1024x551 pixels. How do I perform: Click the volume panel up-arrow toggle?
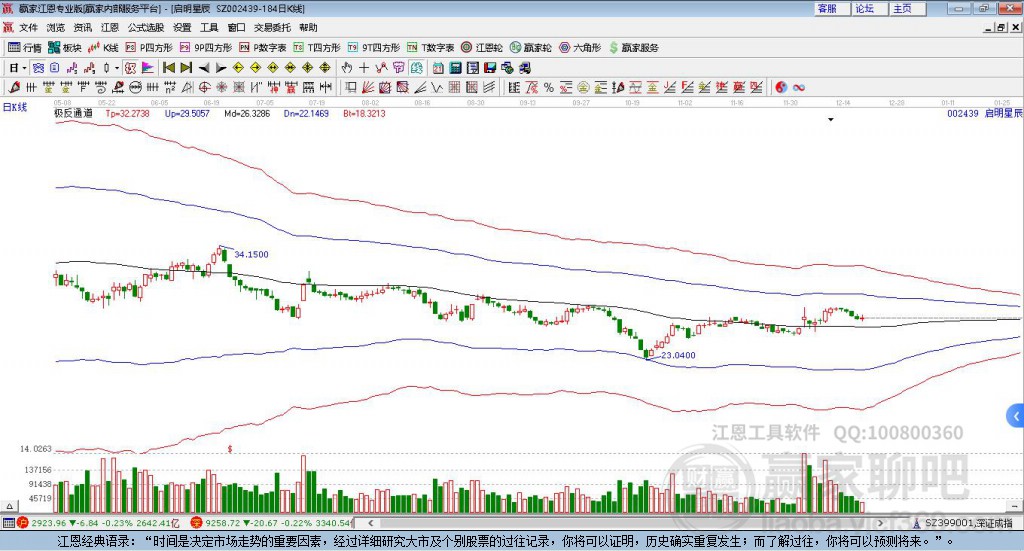pos(9,506)
